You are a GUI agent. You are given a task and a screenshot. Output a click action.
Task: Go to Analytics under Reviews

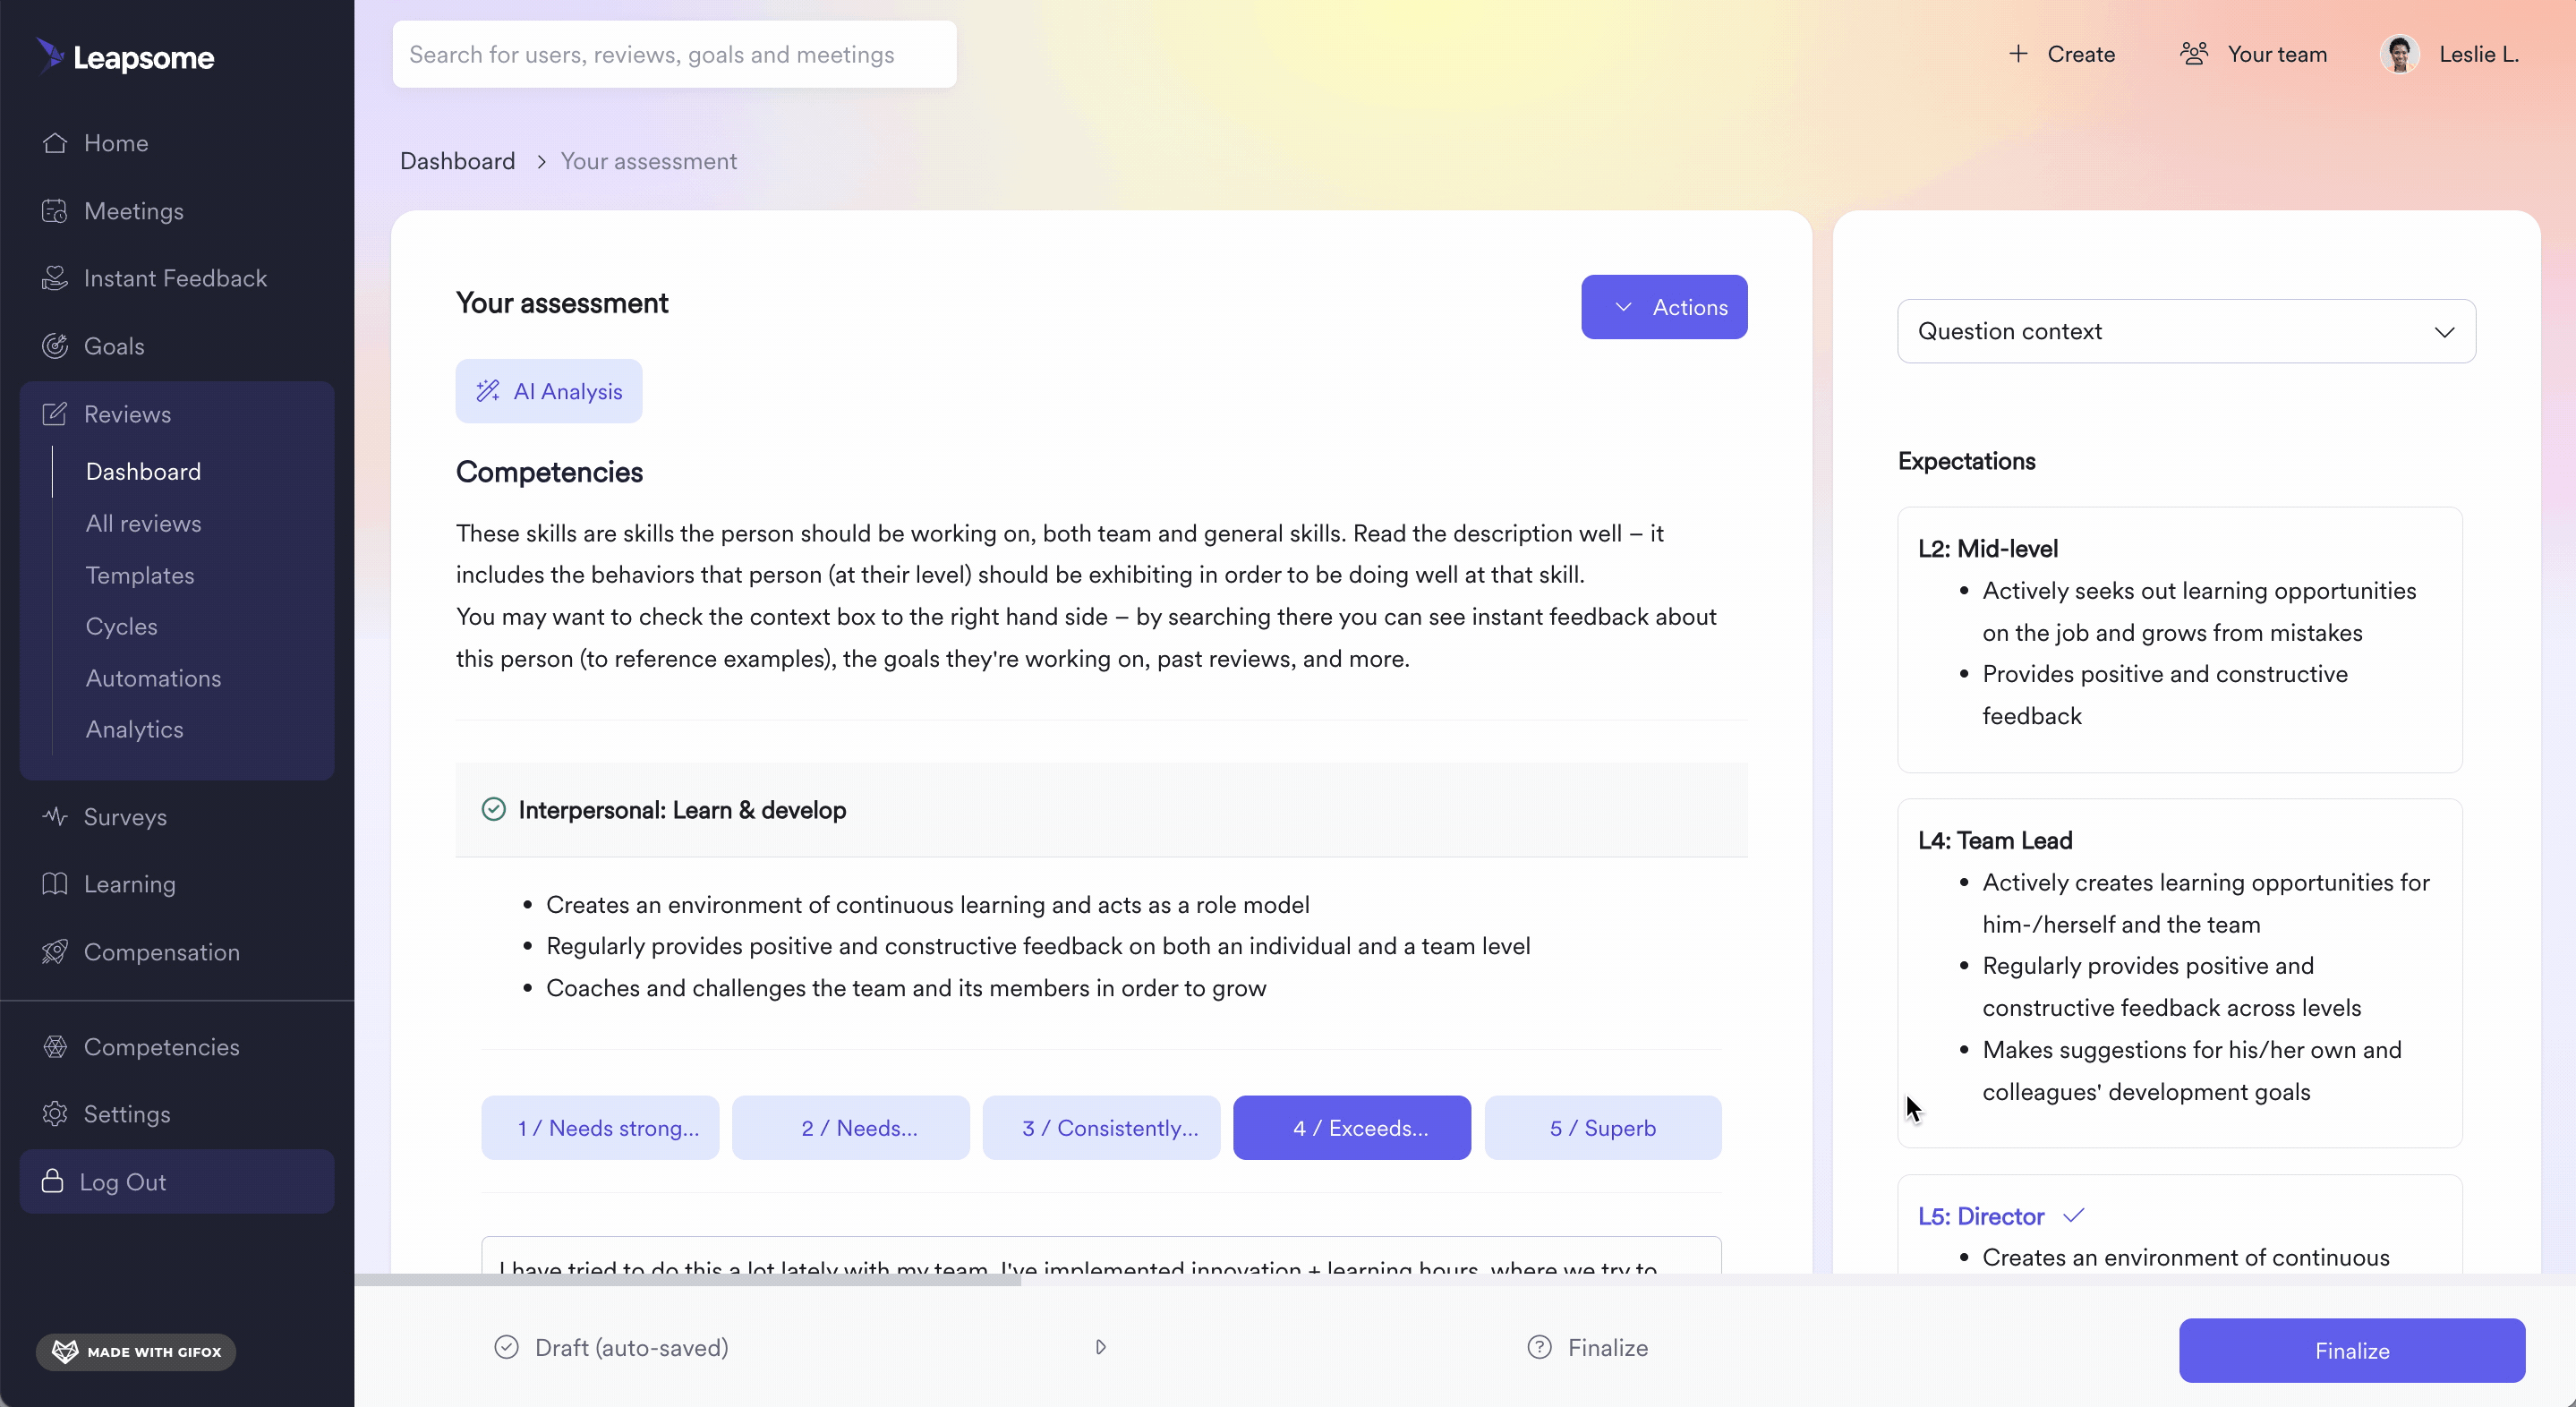tap(135, 729)
